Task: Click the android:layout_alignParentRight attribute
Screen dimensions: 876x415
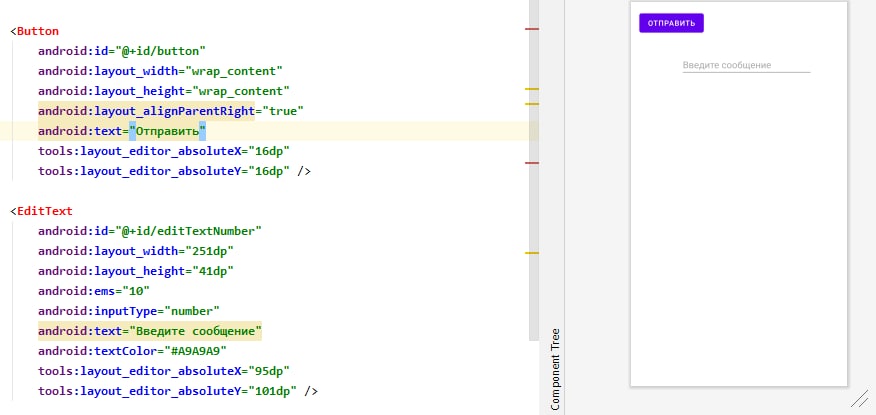Action: pos(146,111)
